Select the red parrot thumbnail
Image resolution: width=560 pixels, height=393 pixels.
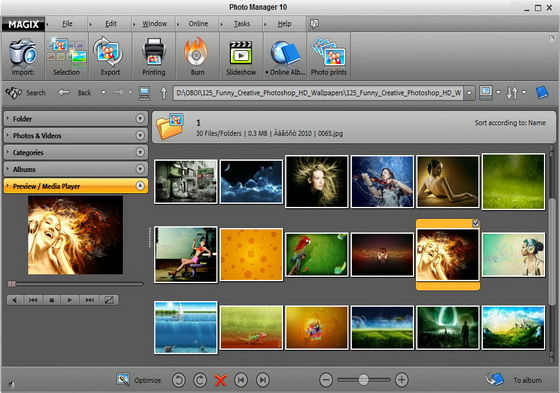pyautogui.click(x=316, y=254)
